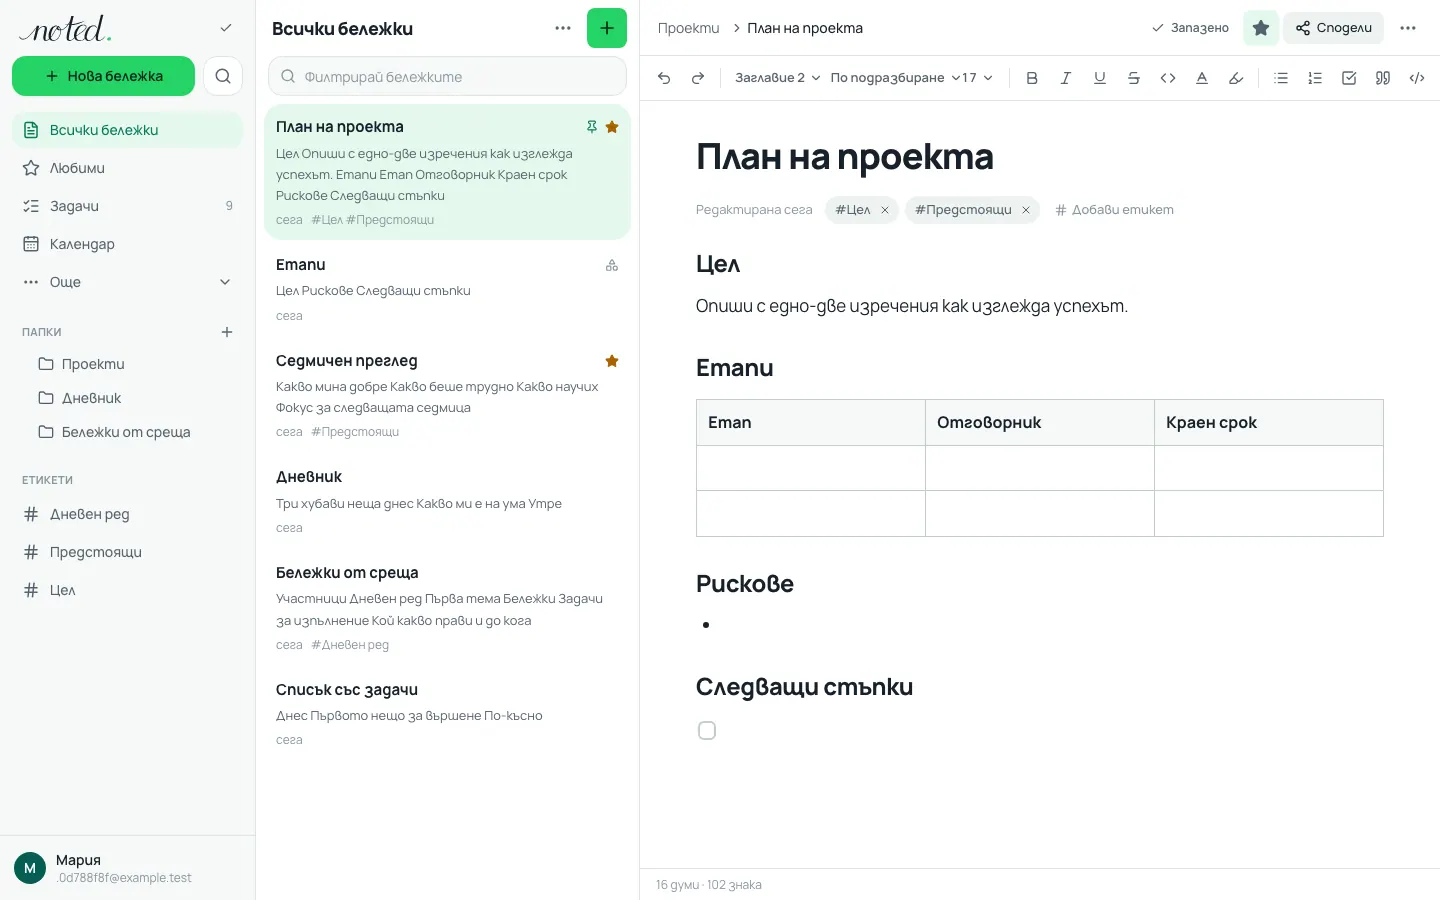This screenshot has height=900, width=1440.
Task: Open the editor's more options menu
Action: click(x=1408, y=28)
